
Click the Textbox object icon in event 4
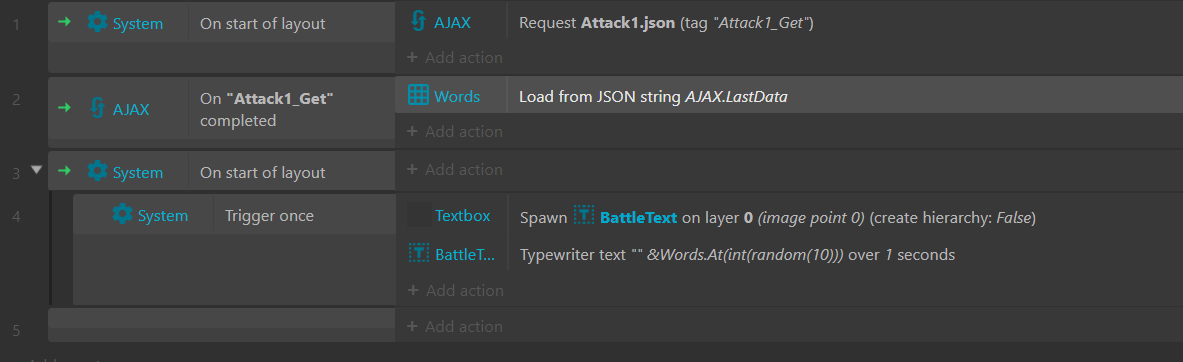pos(419,216)
